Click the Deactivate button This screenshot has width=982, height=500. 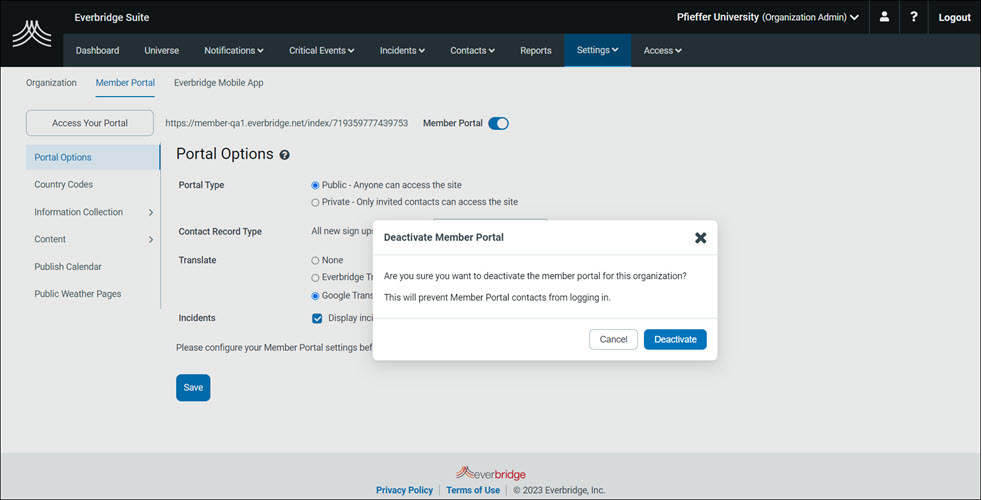point(675,340)
